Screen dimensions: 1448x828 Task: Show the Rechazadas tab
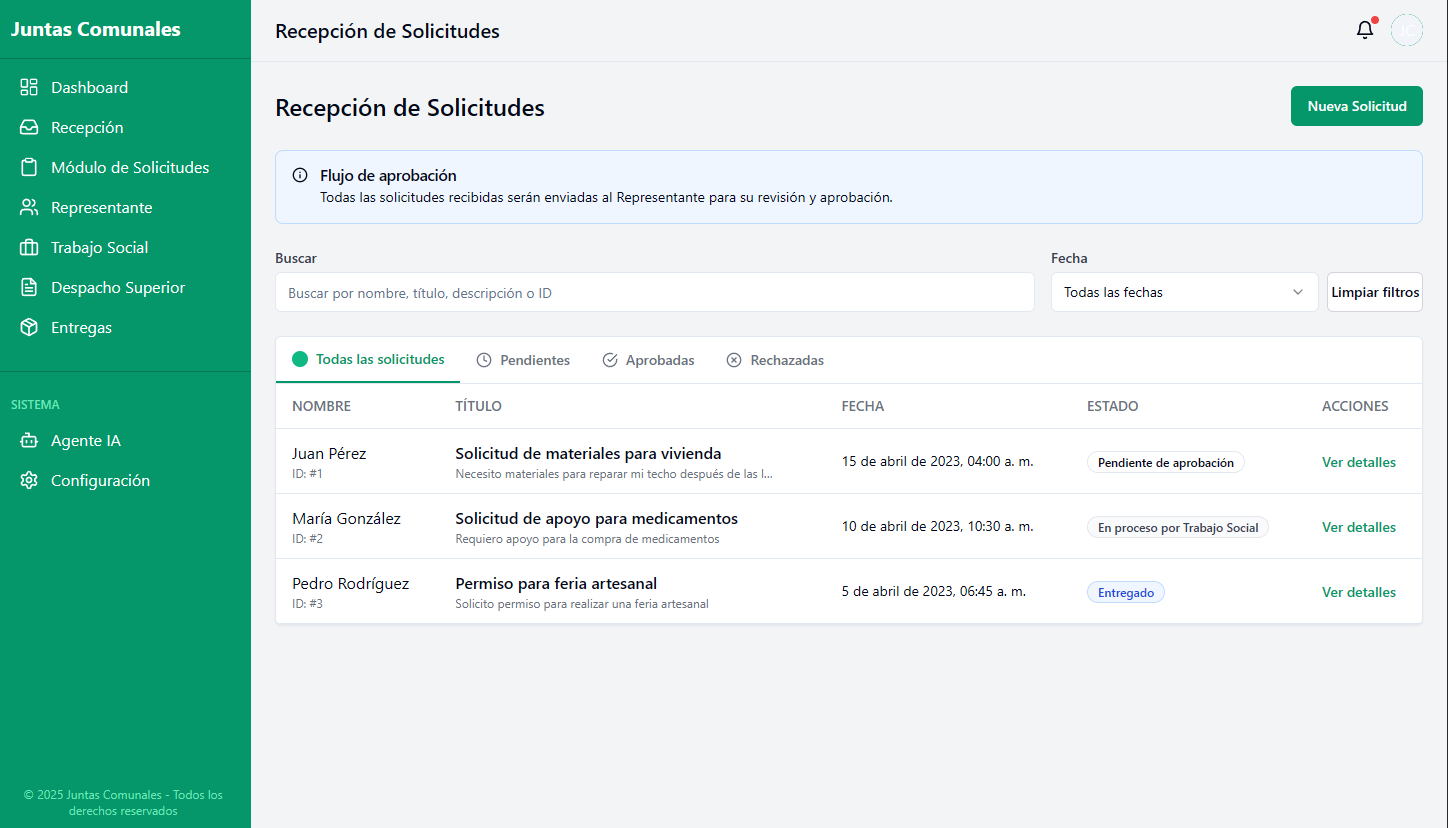click(775, 360)
